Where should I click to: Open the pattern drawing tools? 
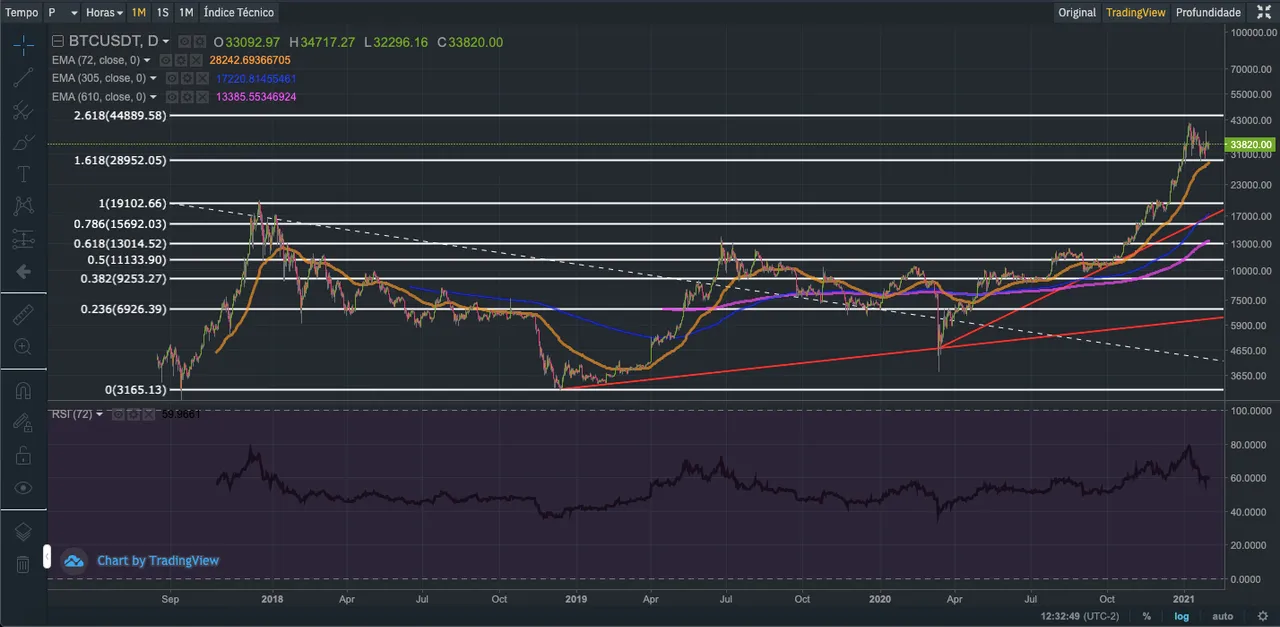point(23,206)
